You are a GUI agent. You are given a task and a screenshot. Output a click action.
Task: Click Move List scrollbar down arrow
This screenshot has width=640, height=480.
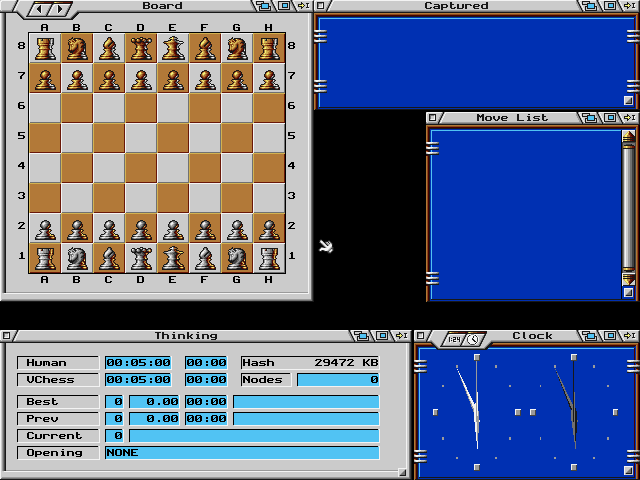tap(629, 279)
